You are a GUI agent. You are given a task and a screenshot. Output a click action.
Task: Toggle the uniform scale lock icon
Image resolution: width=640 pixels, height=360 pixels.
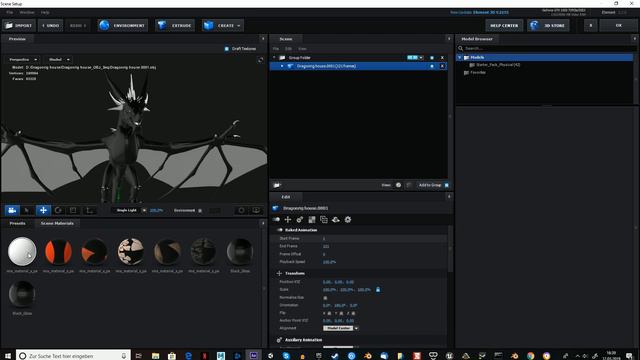pos(378,289)
